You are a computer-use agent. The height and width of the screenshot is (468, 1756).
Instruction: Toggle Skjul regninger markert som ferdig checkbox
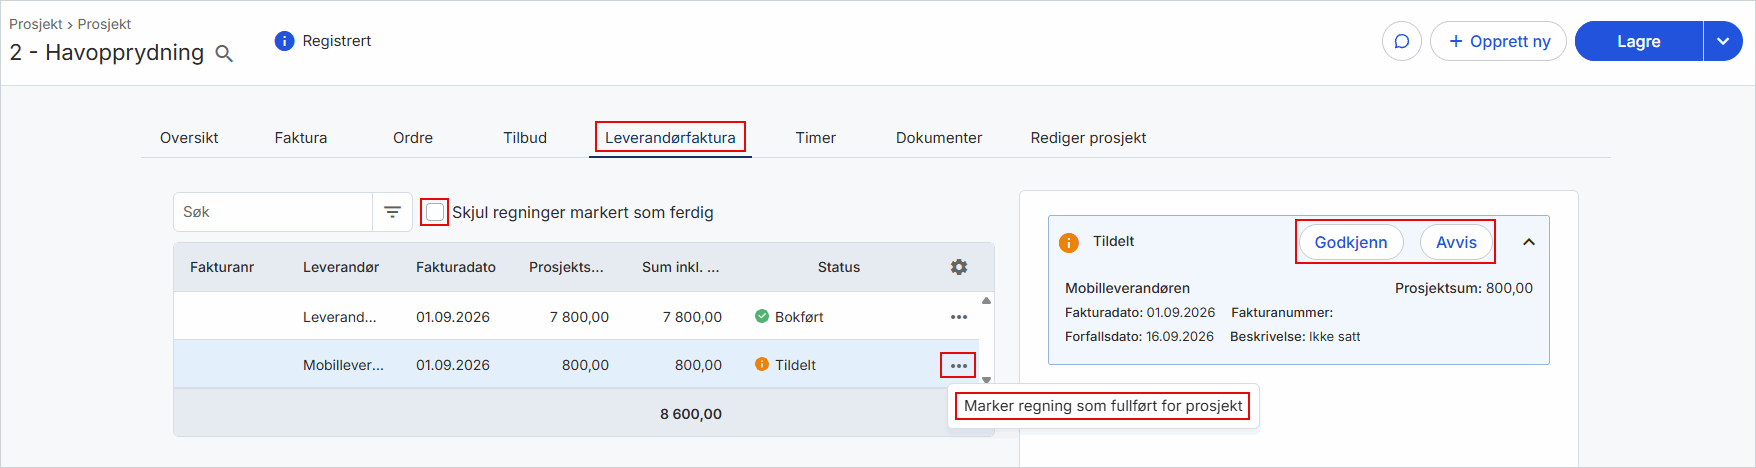pos(434,212)
